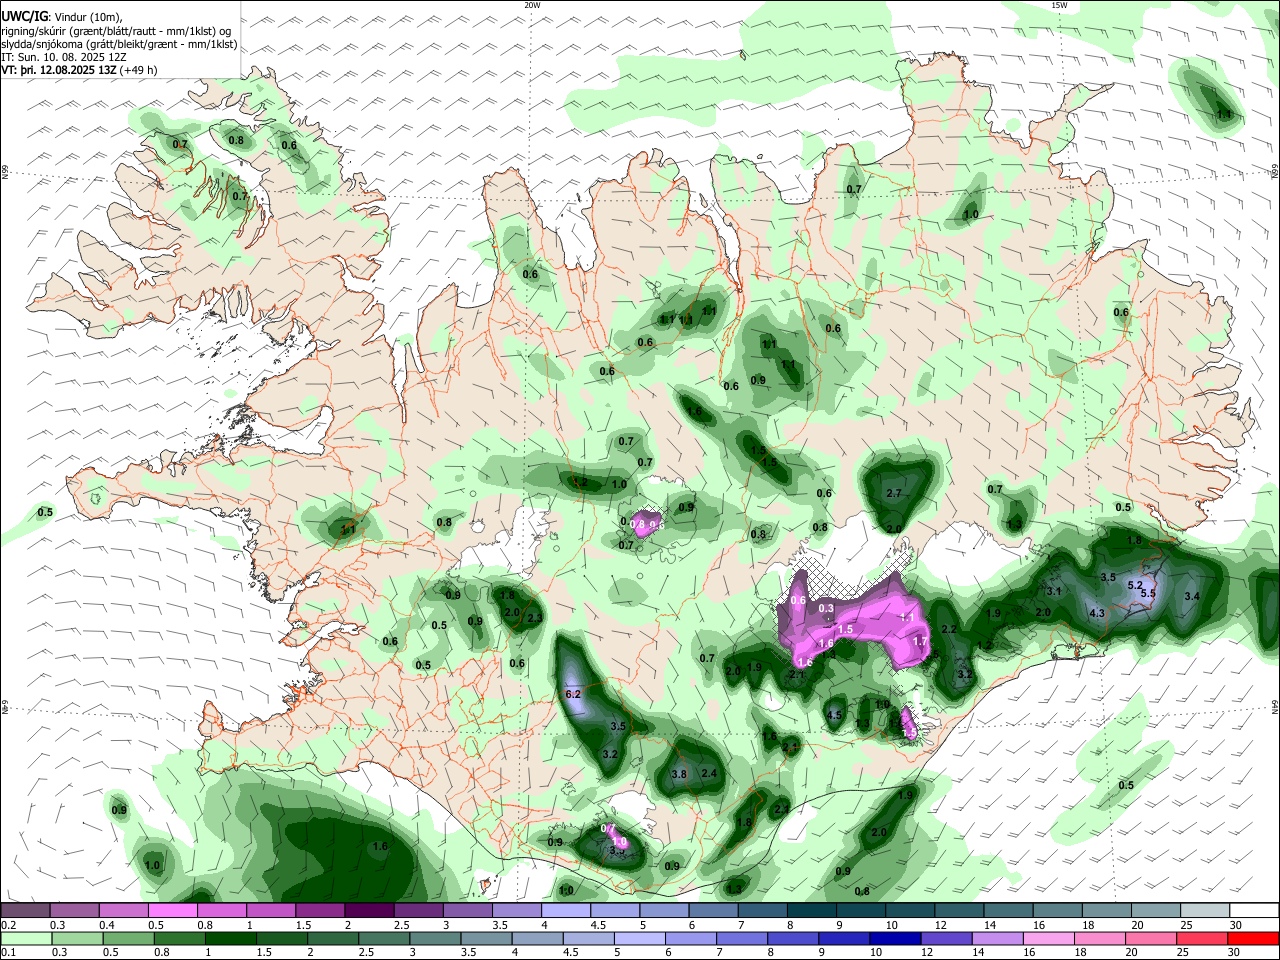Click the 0.2 legend label
Screen dimensions: 1280x960
point(7,925)
